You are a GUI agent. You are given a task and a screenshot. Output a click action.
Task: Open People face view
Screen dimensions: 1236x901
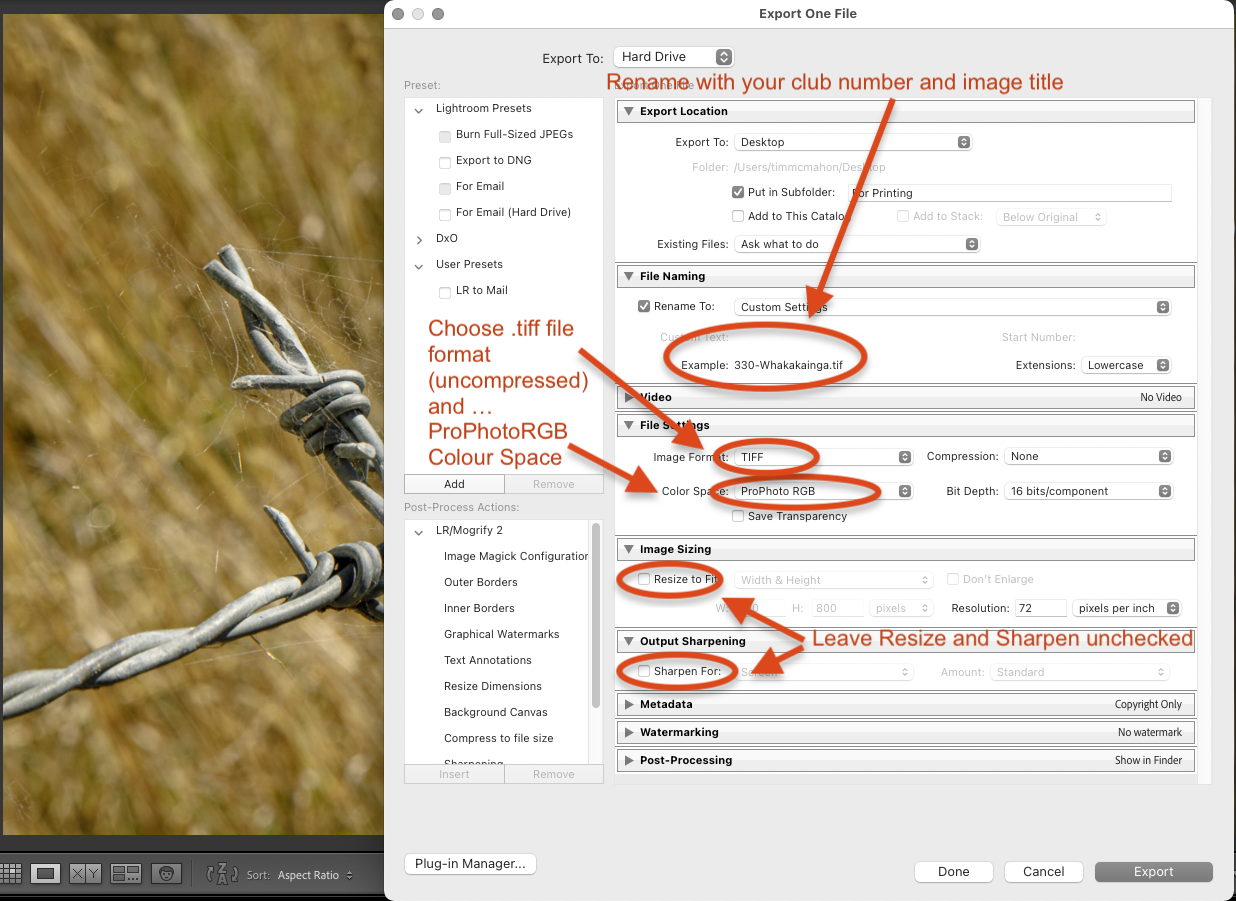tap(166, 873)
